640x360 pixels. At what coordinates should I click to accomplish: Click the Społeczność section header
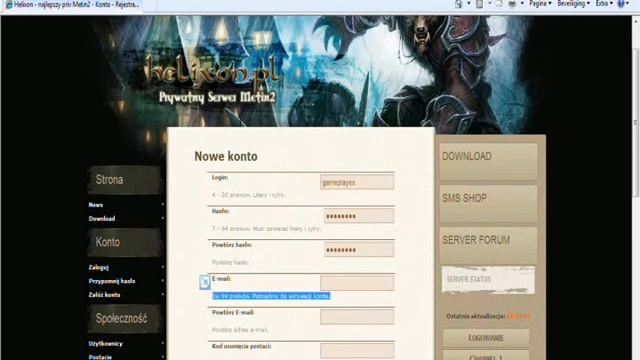click(124, 319)
